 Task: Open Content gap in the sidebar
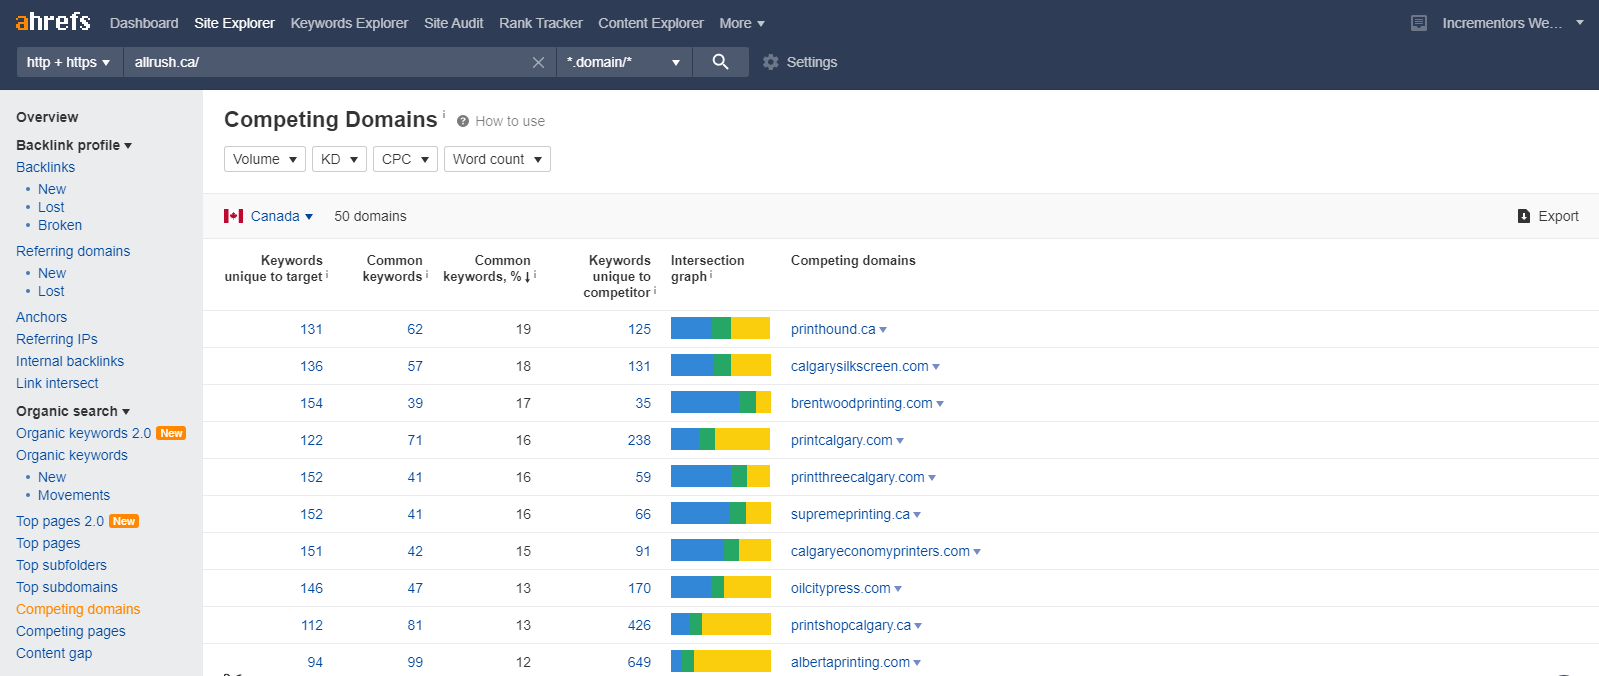tap(54, 653)
